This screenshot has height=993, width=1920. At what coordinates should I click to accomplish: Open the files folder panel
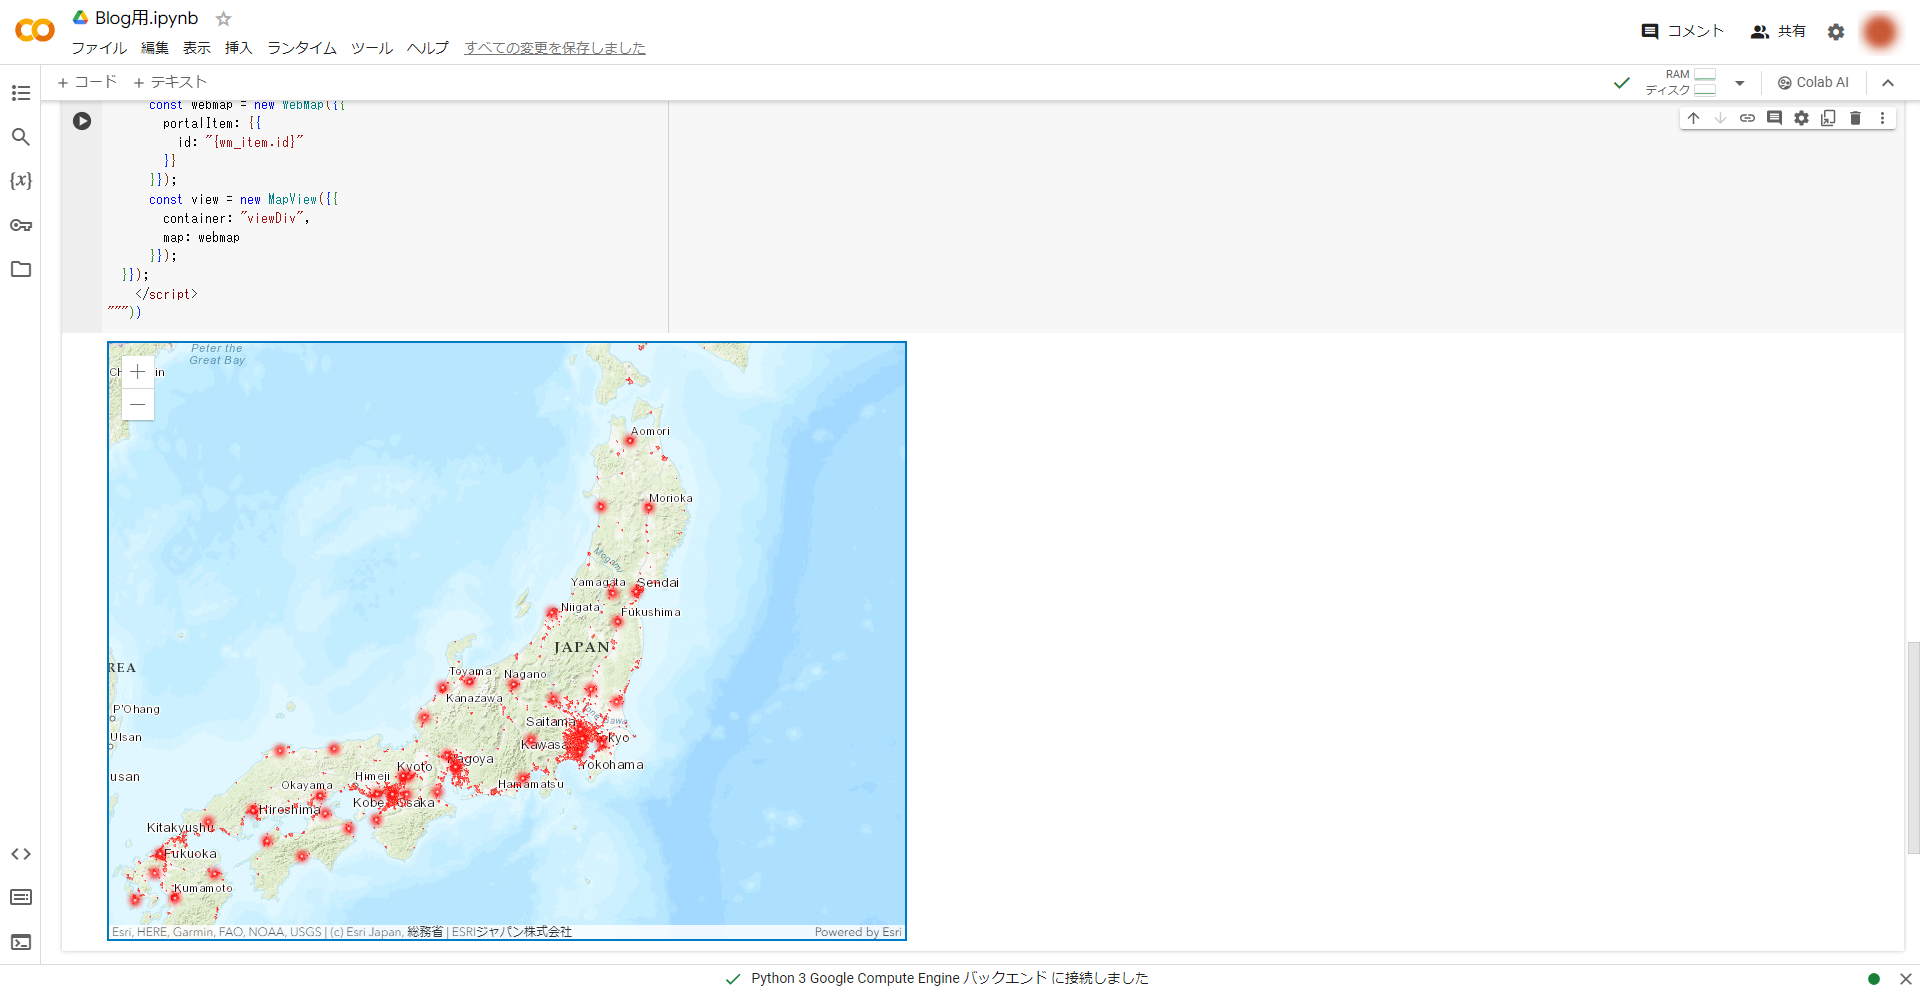click(x=21, y=269)
